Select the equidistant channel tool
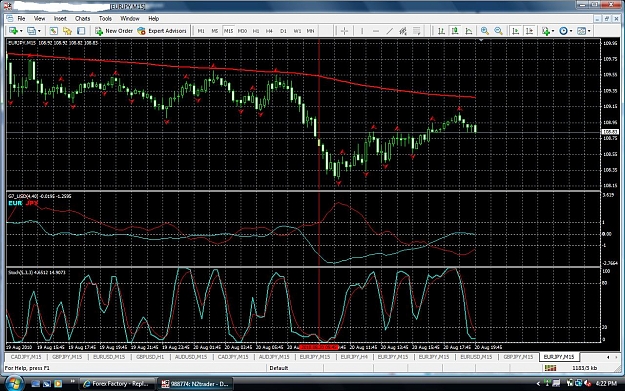Image resolution: width=625 pixels, height=391 pixels. click(403, 31)
